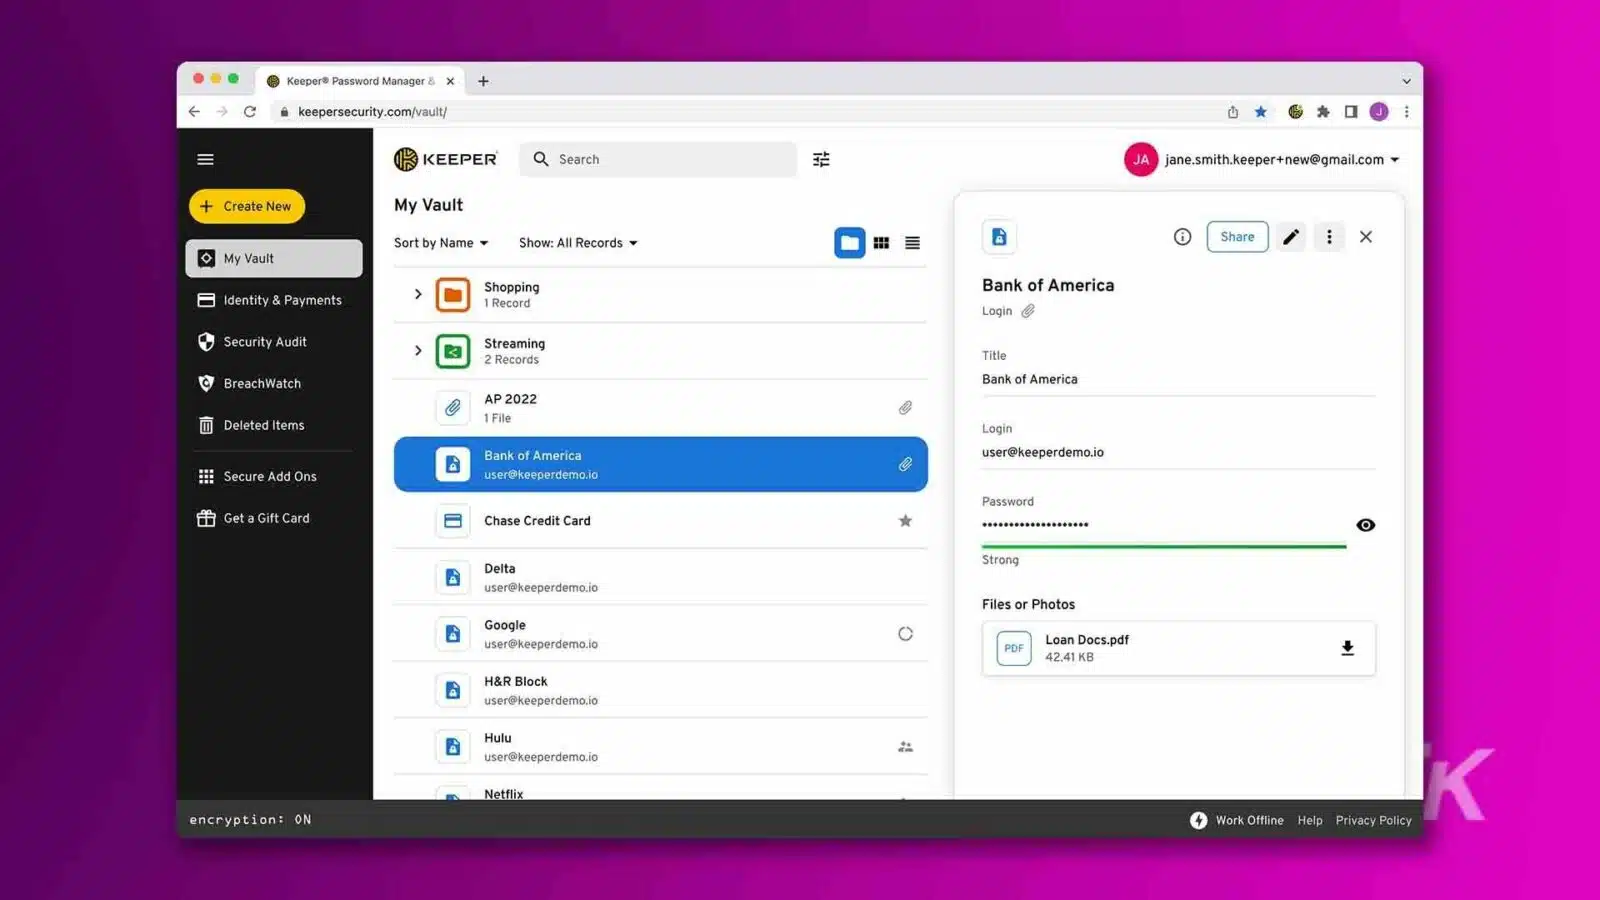Select the Bank of America record row
This screenshot has width=1600, height=900.
(661, 464)
